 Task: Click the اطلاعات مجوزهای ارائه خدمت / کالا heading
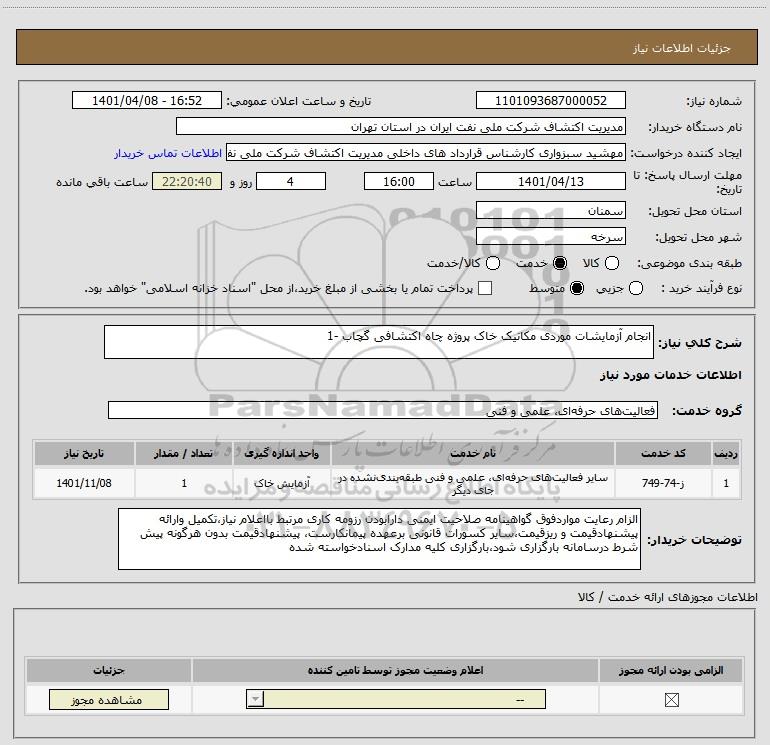click(x=667, y=597)
